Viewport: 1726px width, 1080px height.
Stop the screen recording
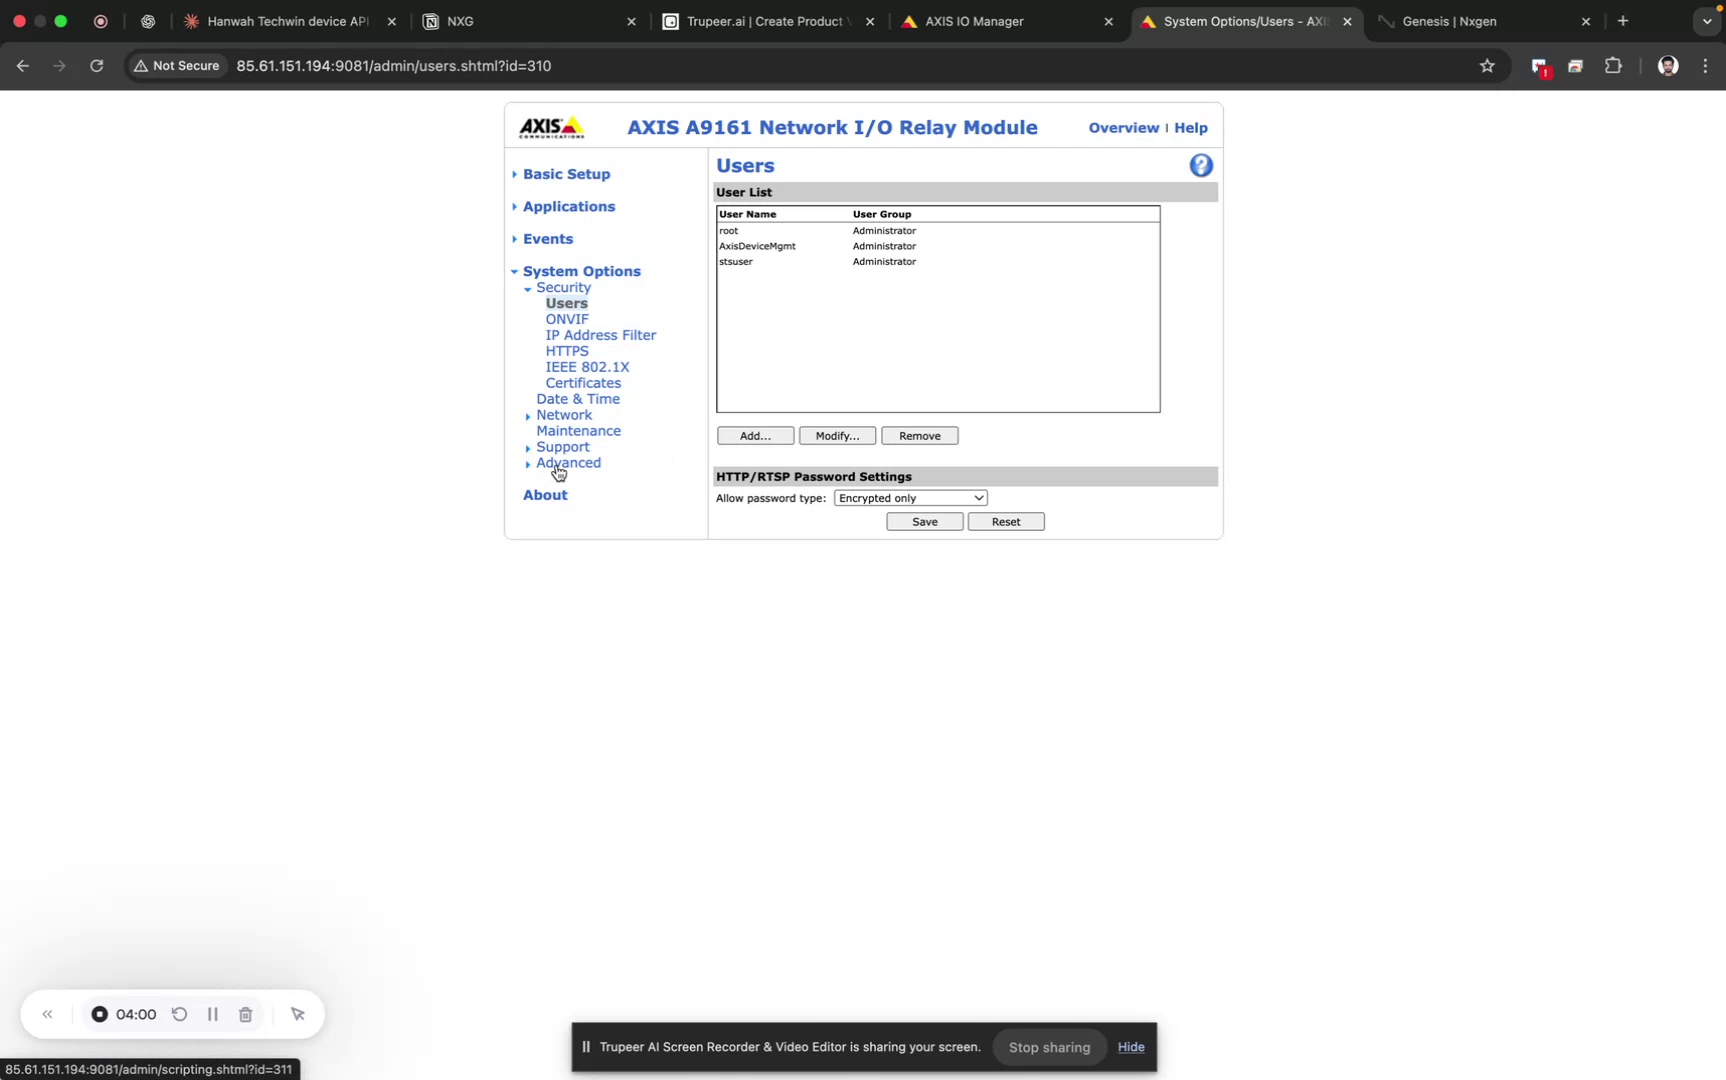click(x=99, y=1013)
